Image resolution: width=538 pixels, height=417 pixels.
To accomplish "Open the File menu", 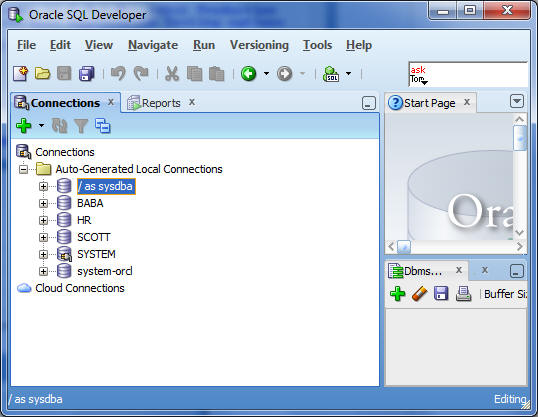I will pyautogui.click(x=26, y=45).
